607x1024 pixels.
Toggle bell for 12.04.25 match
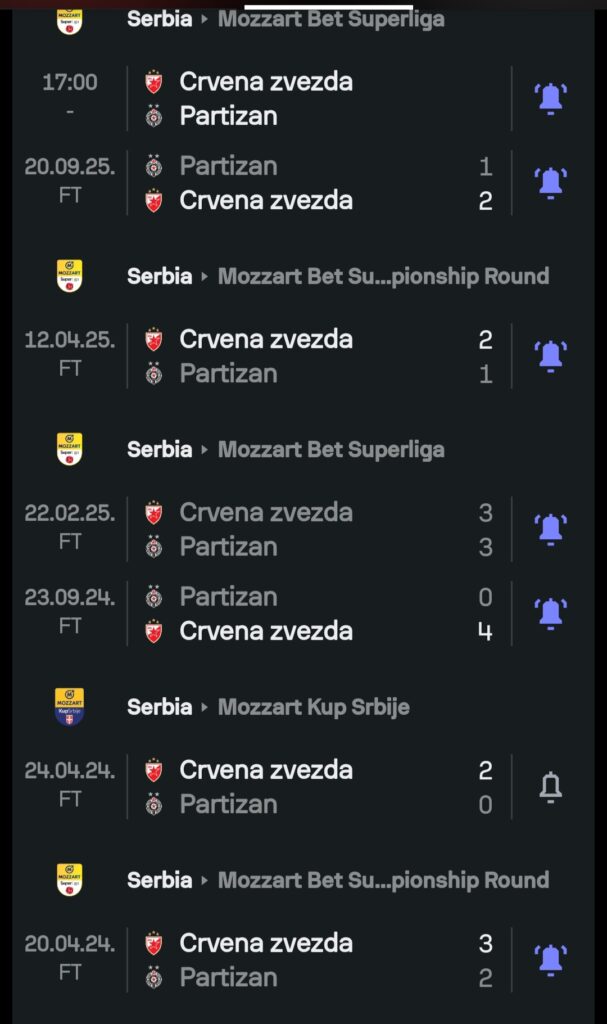coord(551,356)
